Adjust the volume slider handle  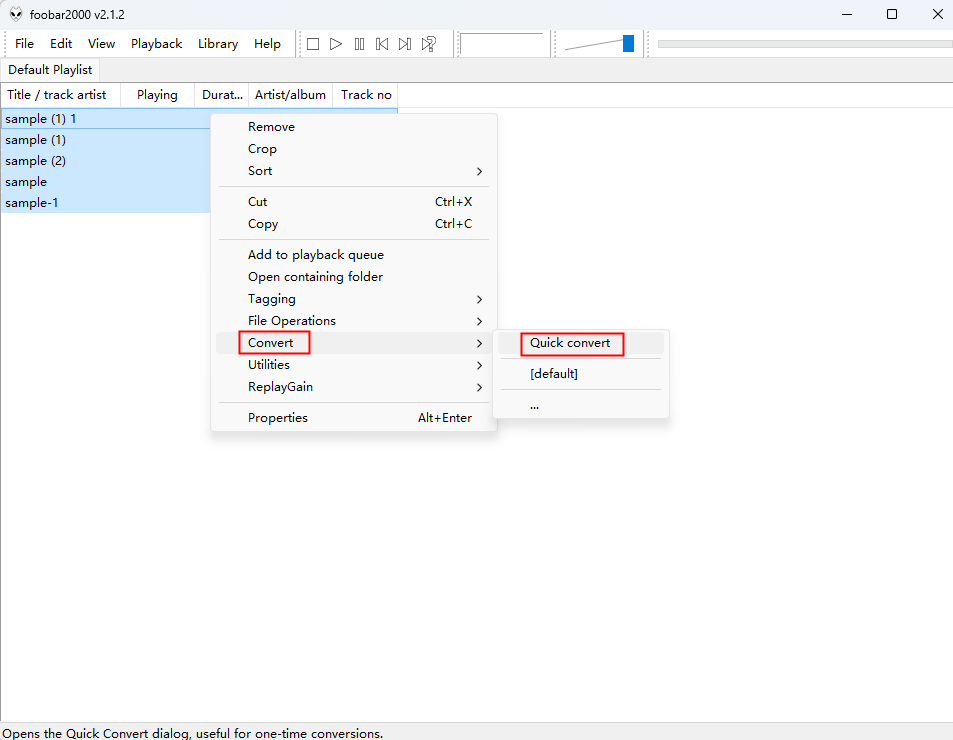tap(628, 43)
